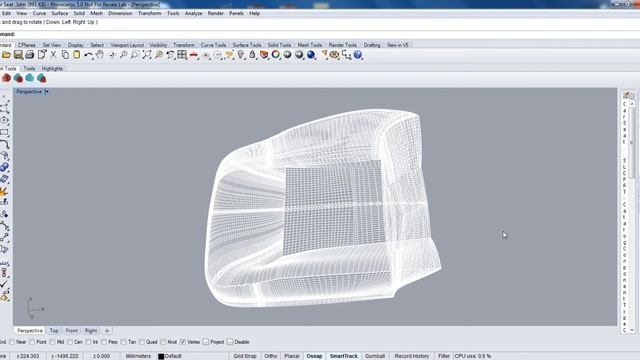Screen dimensions: 640x360
Task: Enable the Disable osnap checkbox
Action: pos(230,342)
